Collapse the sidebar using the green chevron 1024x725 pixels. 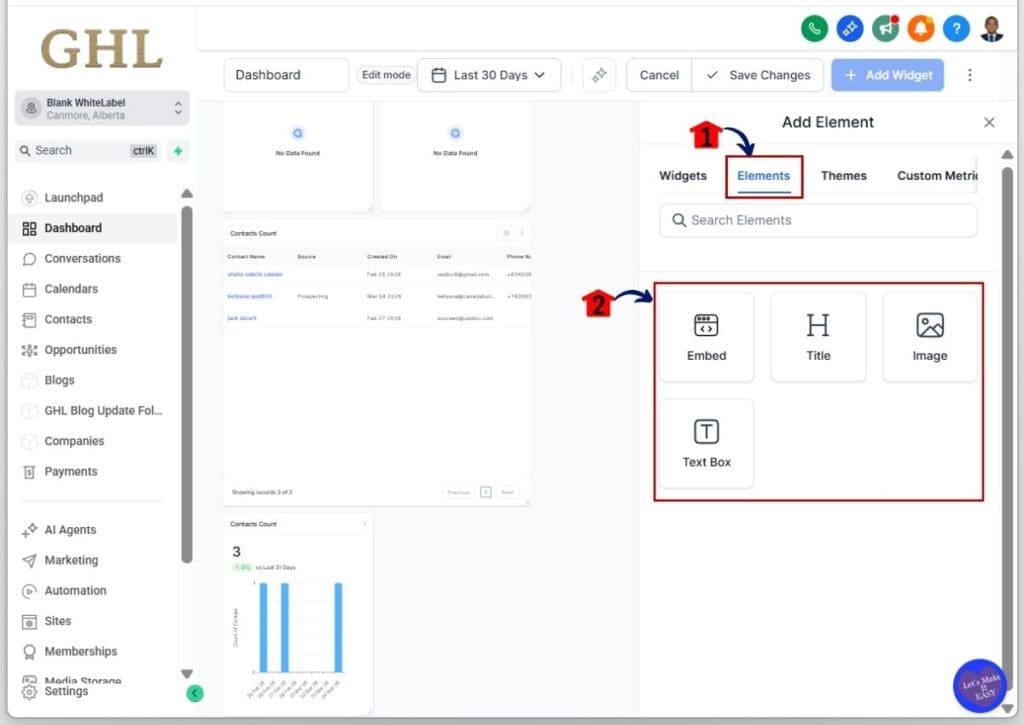[194, 692]
